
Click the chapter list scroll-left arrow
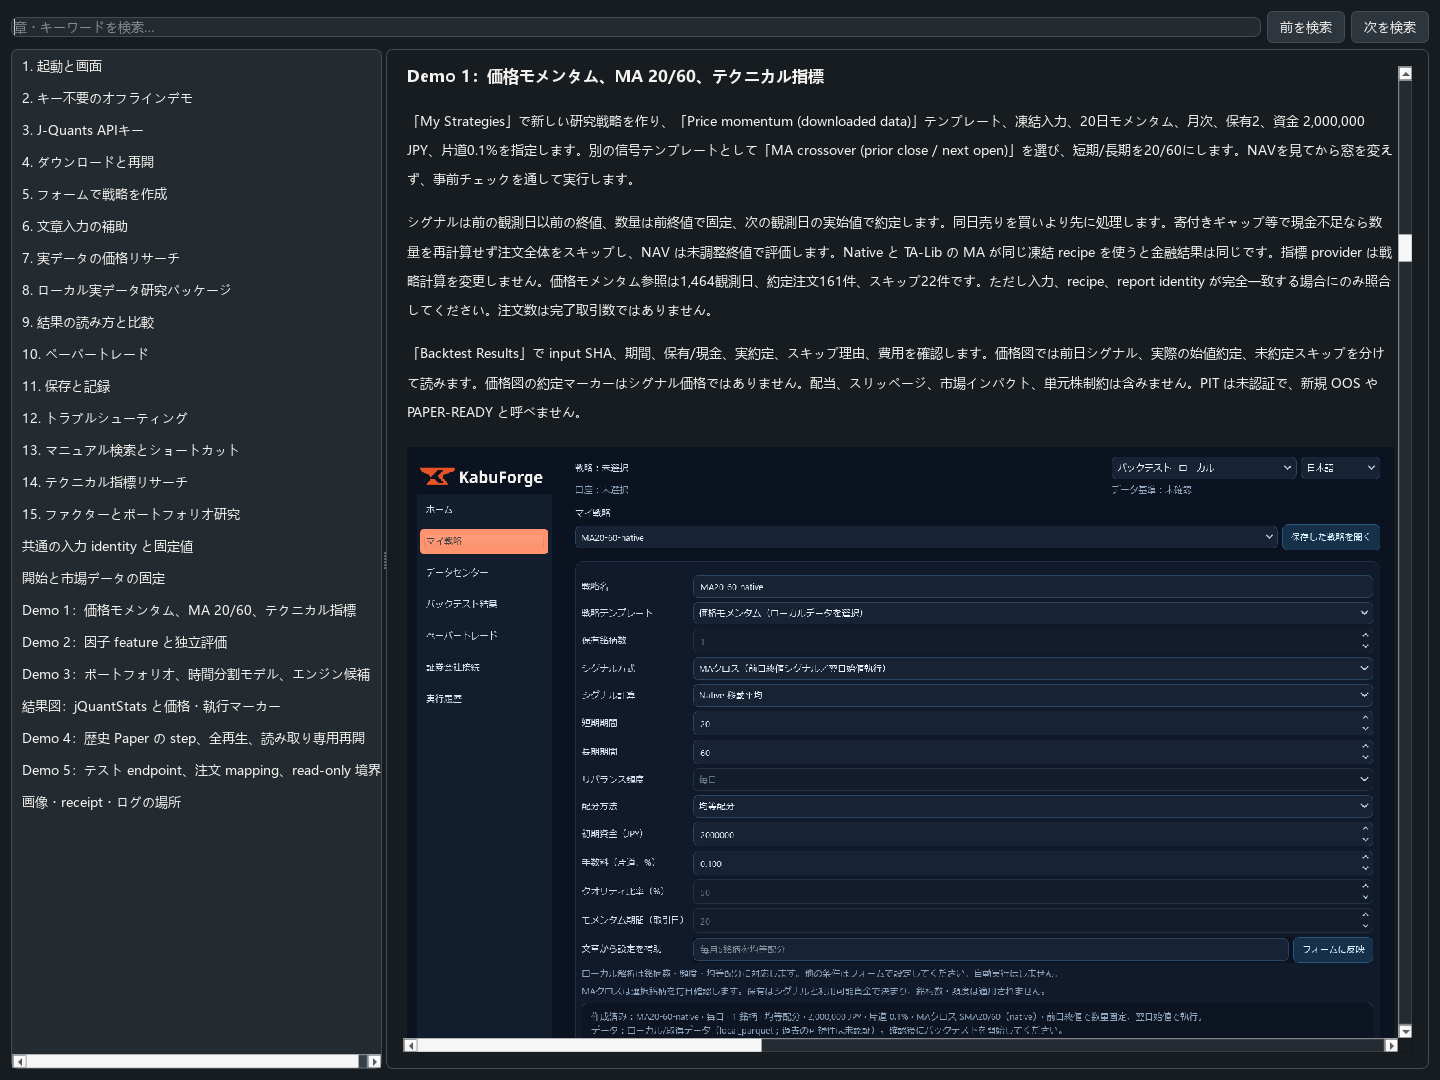coord(19,1061)
